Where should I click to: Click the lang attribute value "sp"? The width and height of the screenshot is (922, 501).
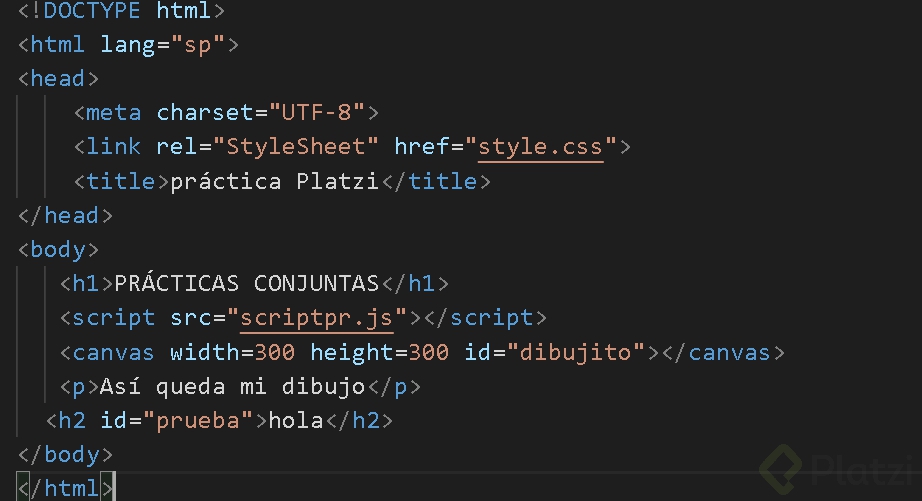198,45
